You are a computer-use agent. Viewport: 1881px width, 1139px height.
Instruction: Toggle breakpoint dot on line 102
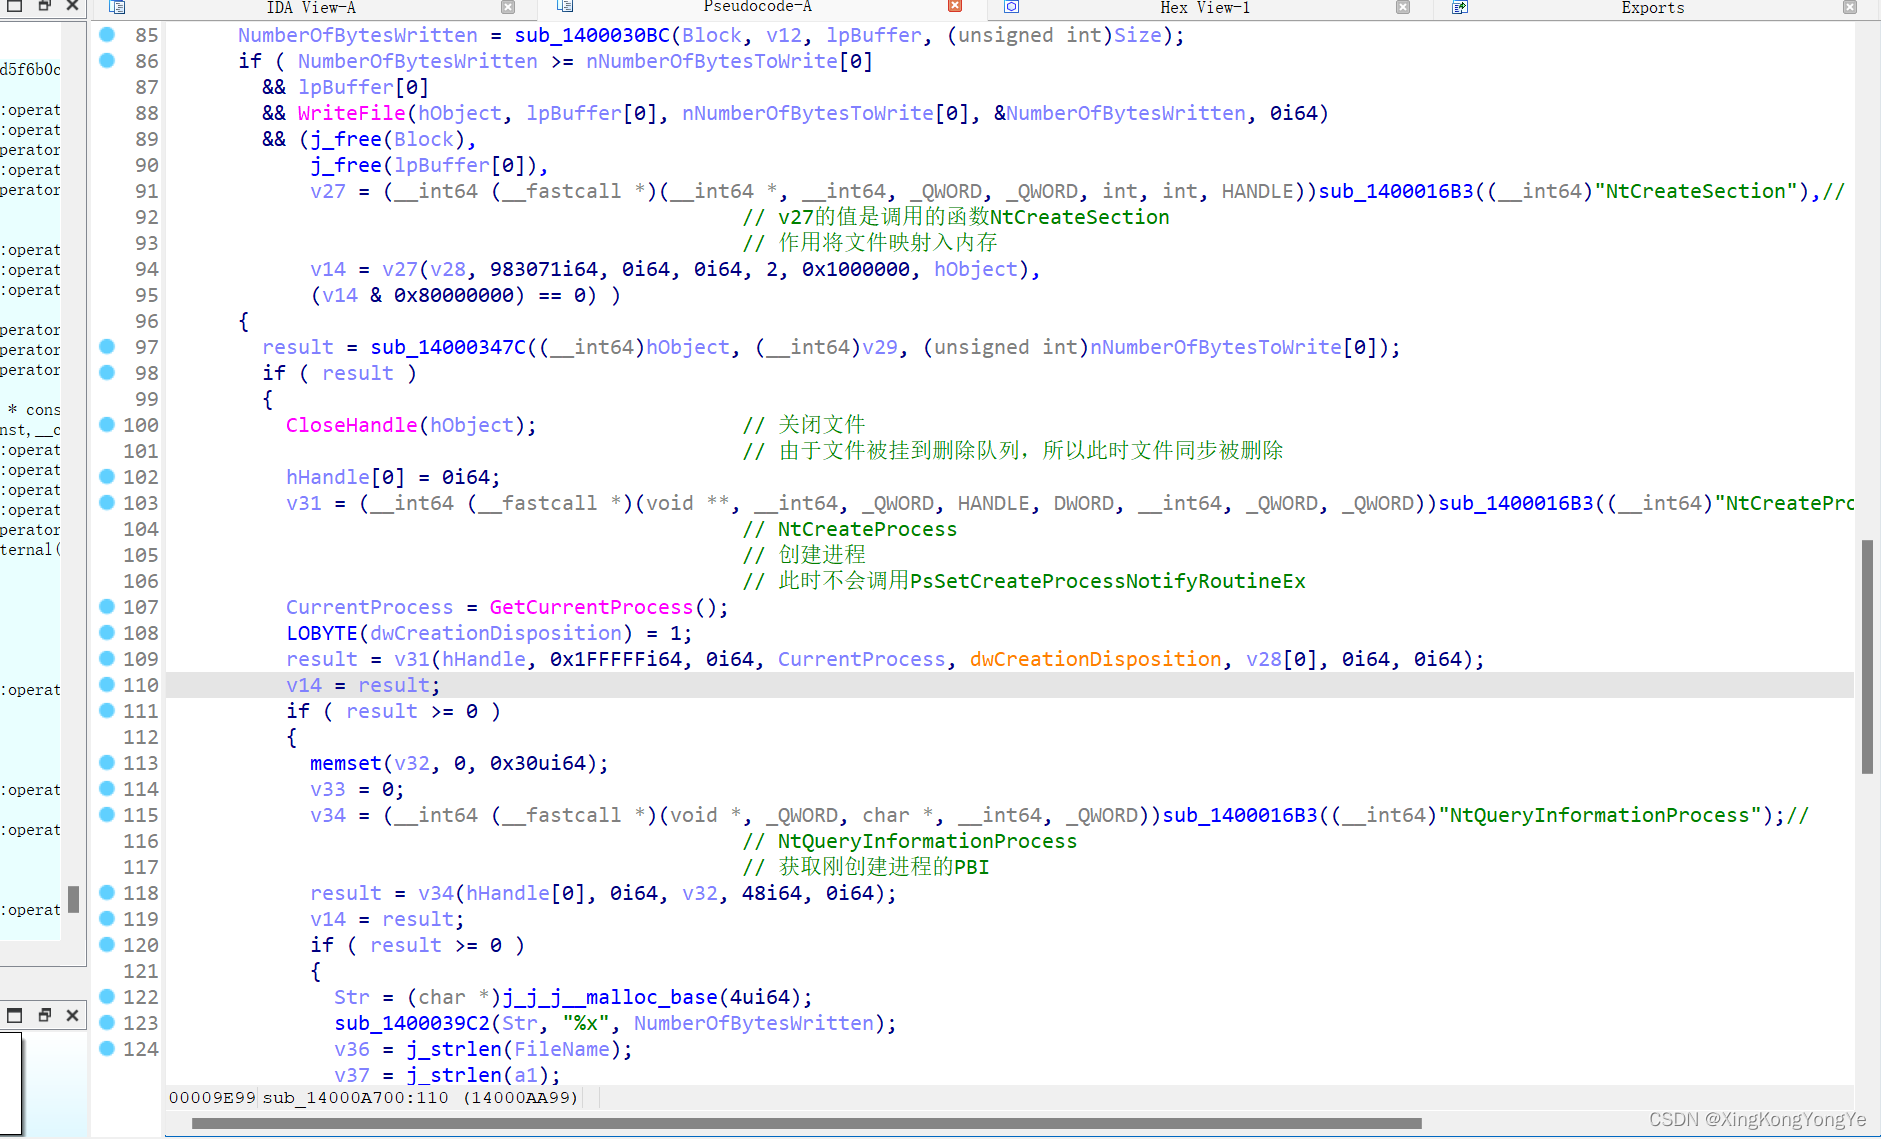[107, 476]
